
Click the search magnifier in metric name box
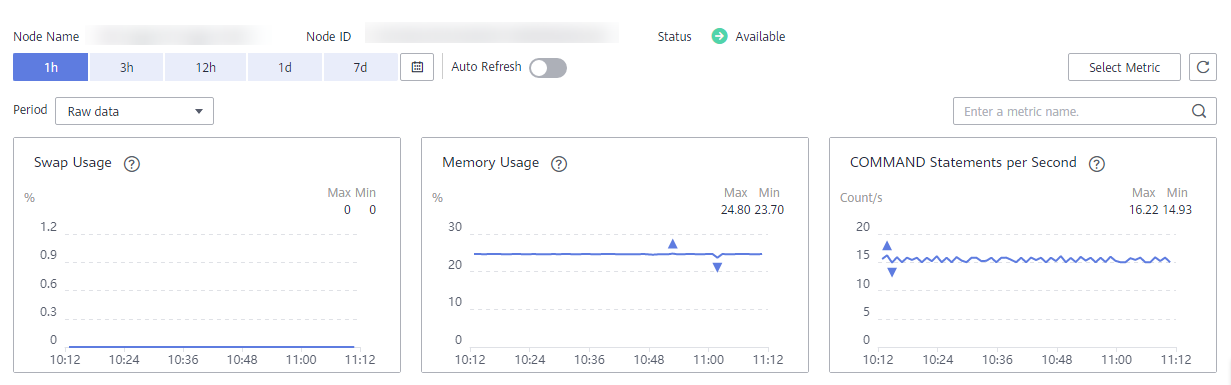coord(1198,111)
